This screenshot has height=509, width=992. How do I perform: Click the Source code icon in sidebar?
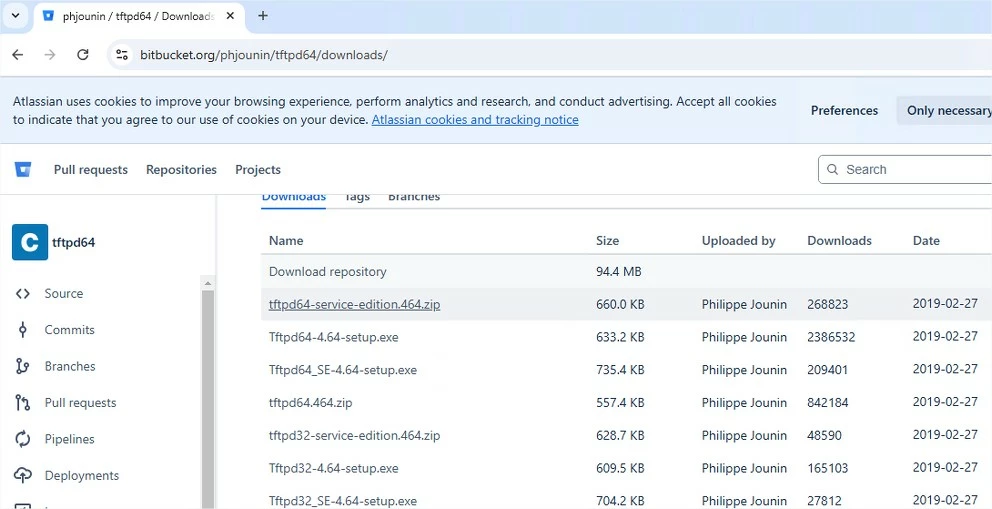(23, 293)
